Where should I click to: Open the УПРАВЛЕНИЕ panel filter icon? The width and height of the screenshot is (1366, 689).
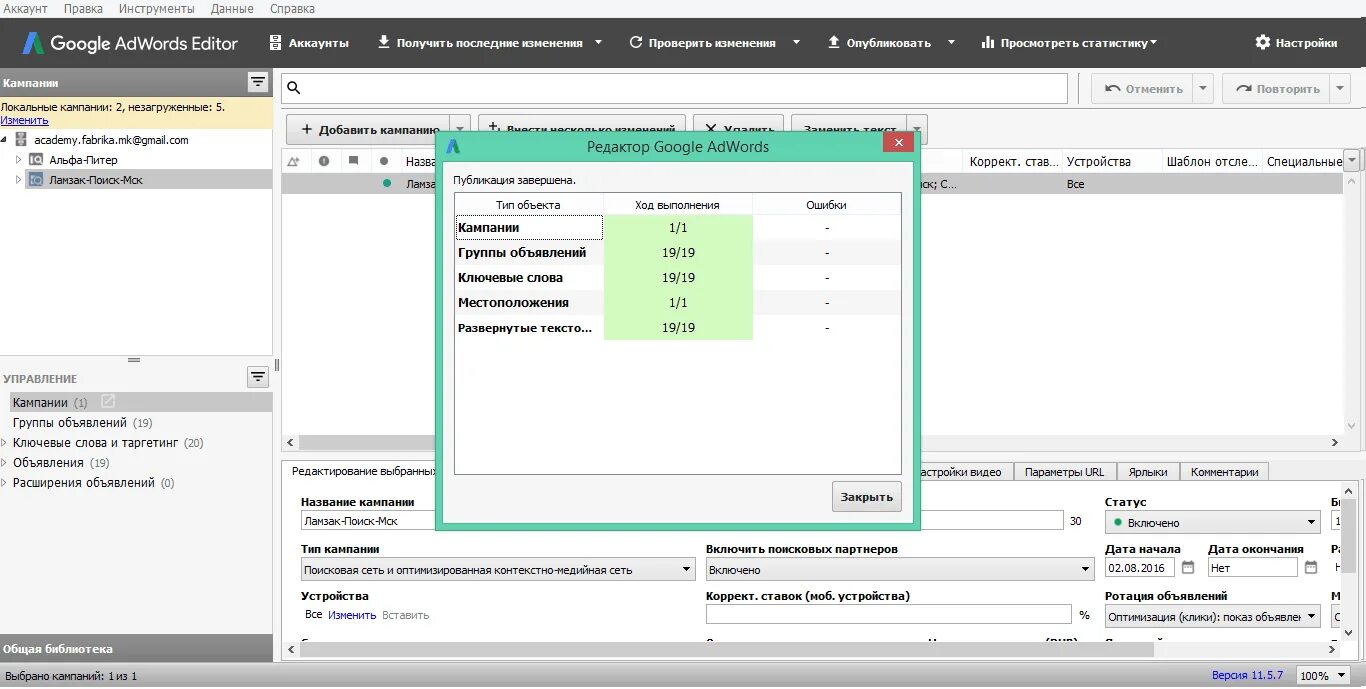258,377
